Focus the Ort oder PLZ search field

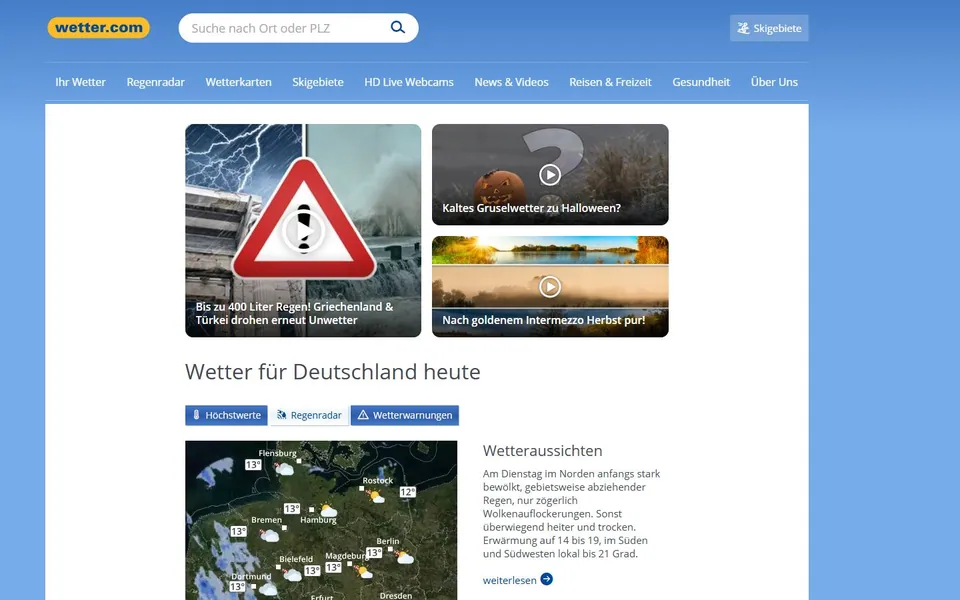click(x=298, y=28)
